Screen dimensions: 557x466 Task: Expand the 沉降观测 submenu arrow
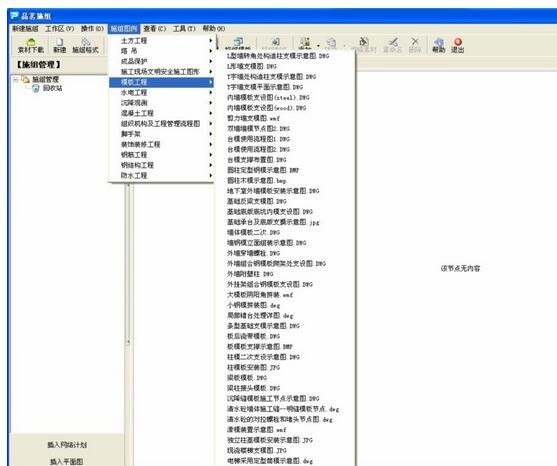click(x=211, y=103)
